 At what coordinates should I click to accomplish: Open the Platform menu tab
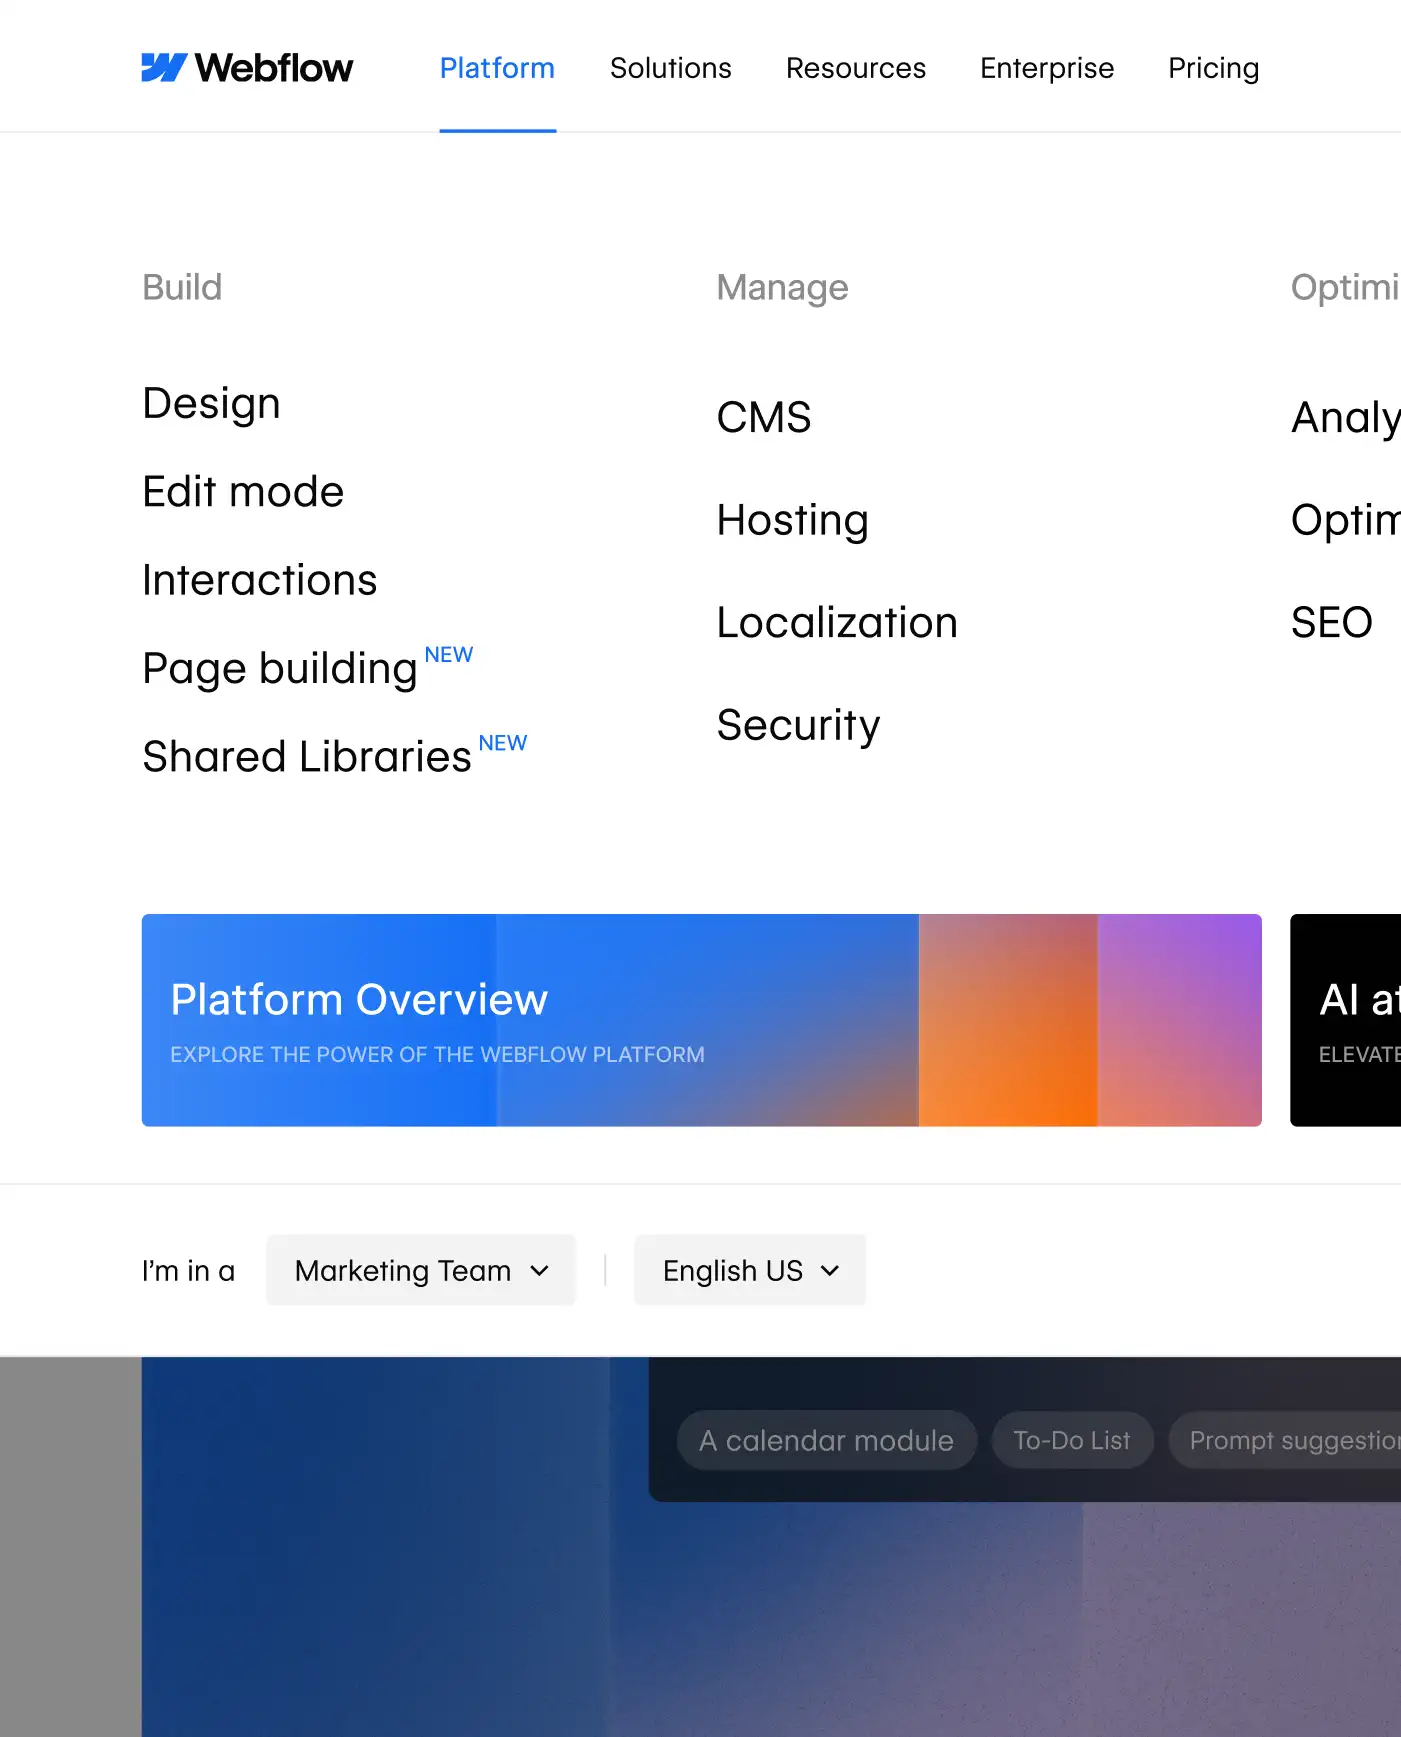(497, 68)
